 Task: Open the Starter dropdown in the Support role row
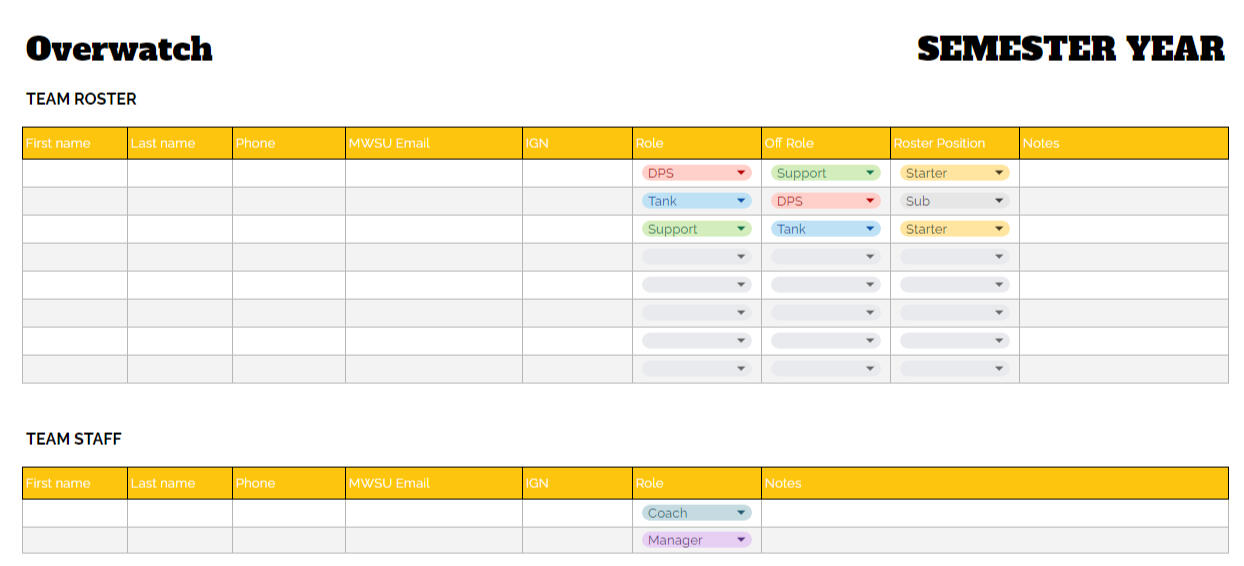click(x=954, y=229)
